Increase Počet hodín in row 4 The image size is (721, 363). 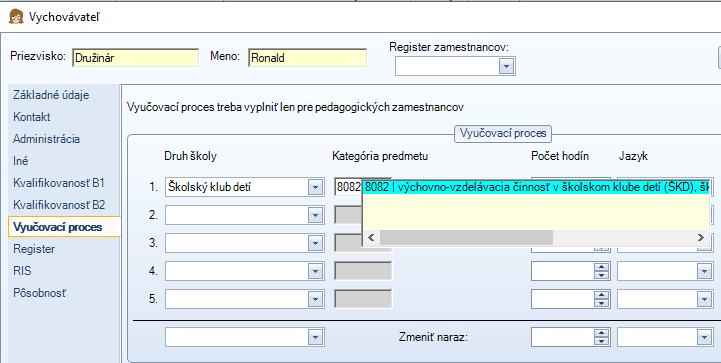[x=601, y=267]
